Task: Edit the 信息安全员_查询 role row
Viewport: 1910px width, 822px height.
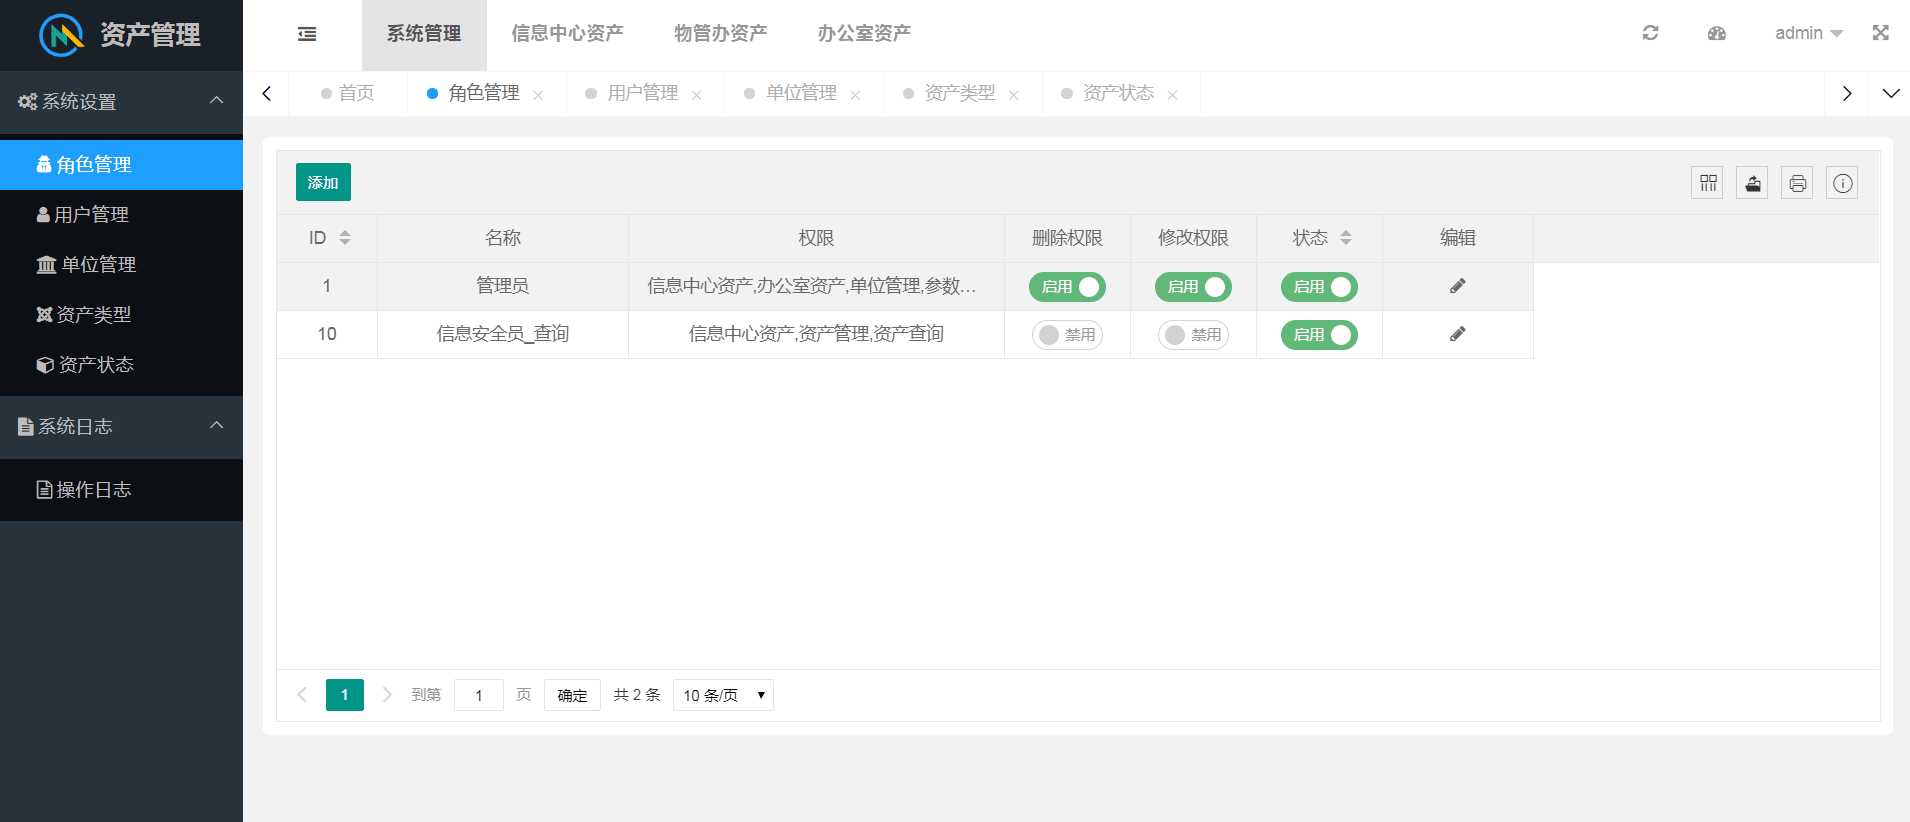Action: click(1457, 334)
